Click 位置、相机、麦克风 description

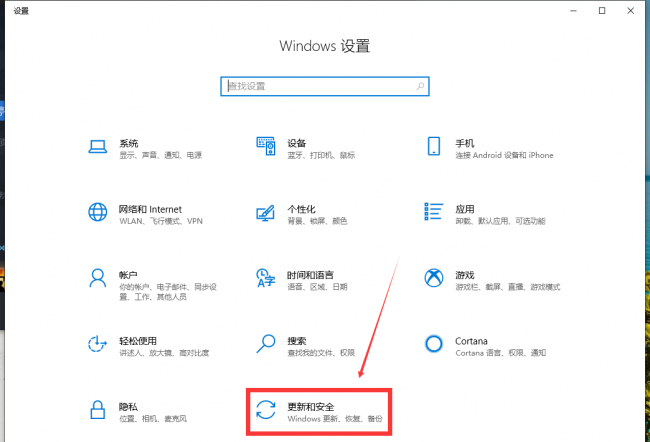(x=153, y=419)
